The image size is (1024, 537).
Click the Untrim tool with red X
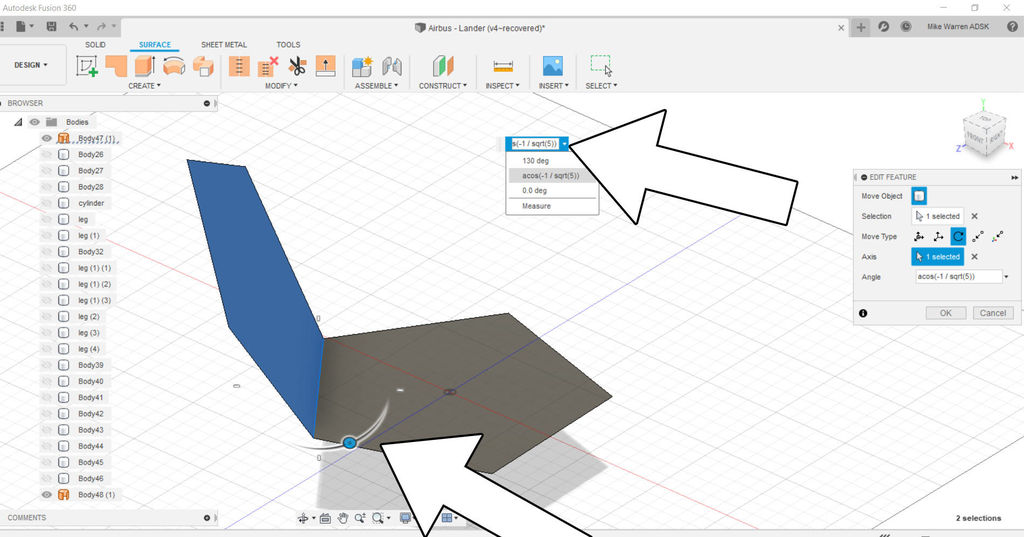[x=268, y=66]
